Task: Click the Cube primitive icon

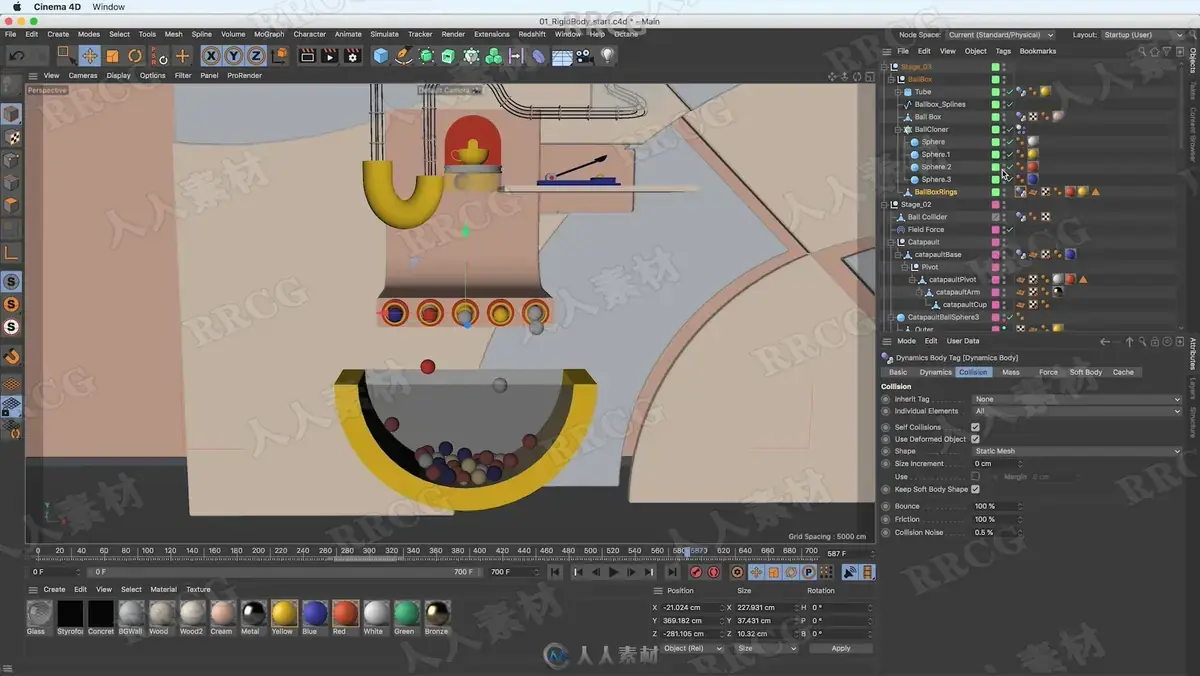Action: 381,56
